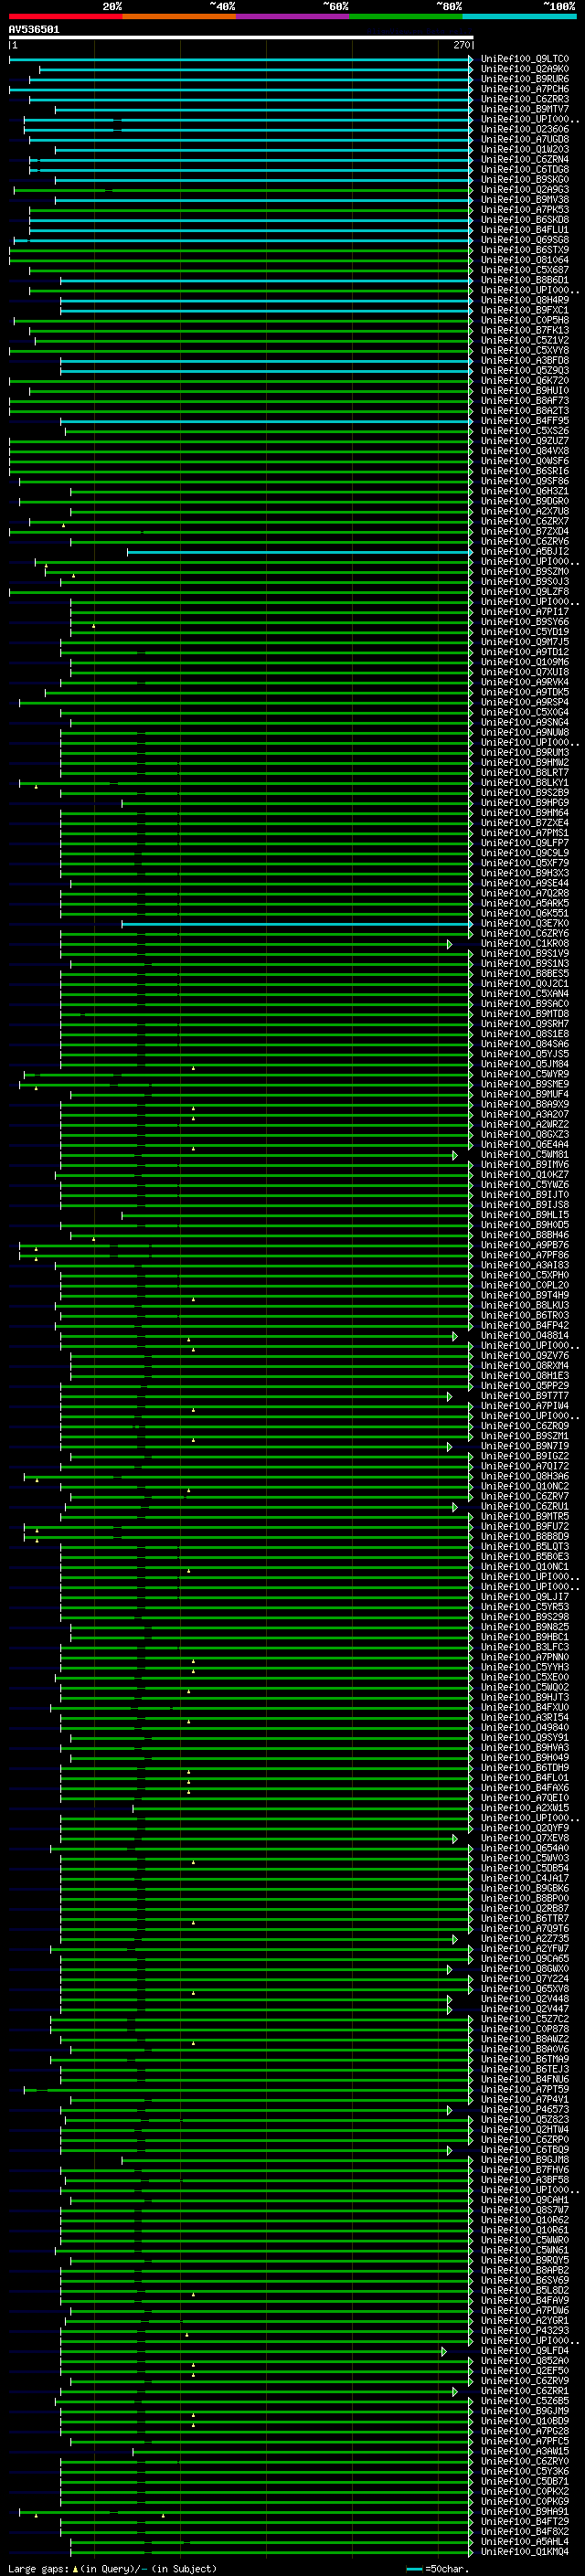The image size is (585, 2576).
Task: Click hit label UniRef100_B6STX9
Action: point(525,250)
